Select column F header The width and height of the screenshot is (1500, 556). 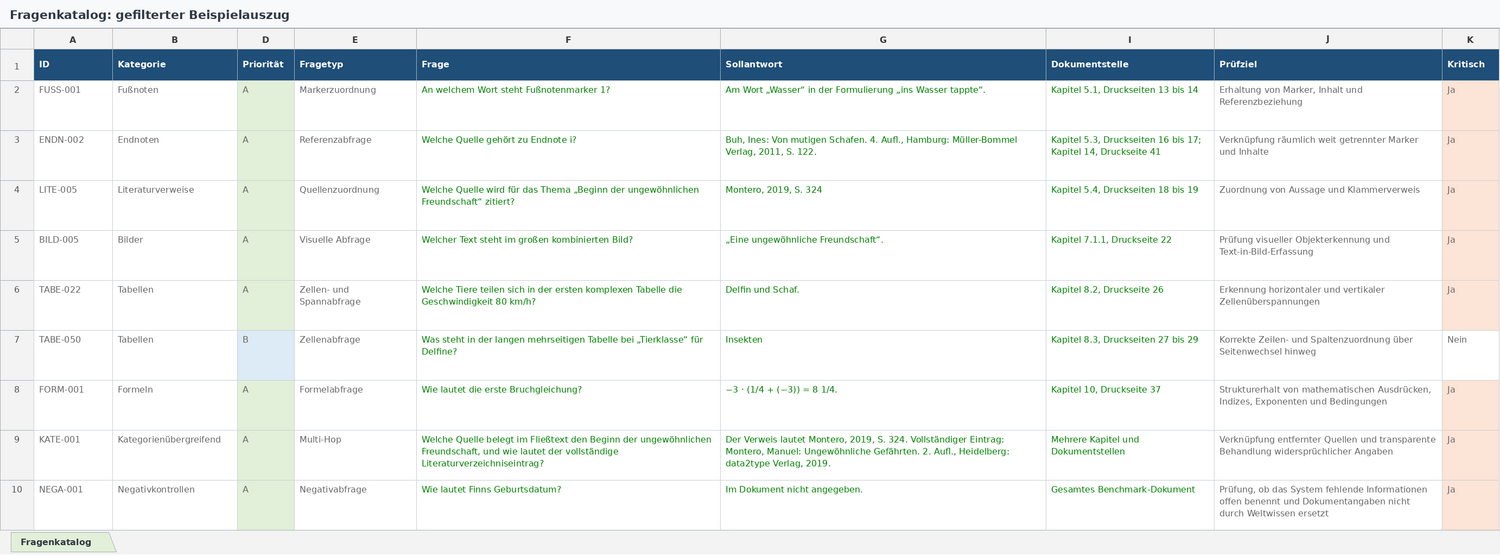568,39
